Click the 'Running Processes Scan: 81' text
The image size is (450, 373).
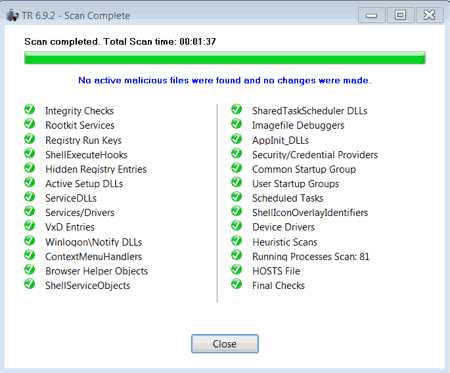coord(311,257)
